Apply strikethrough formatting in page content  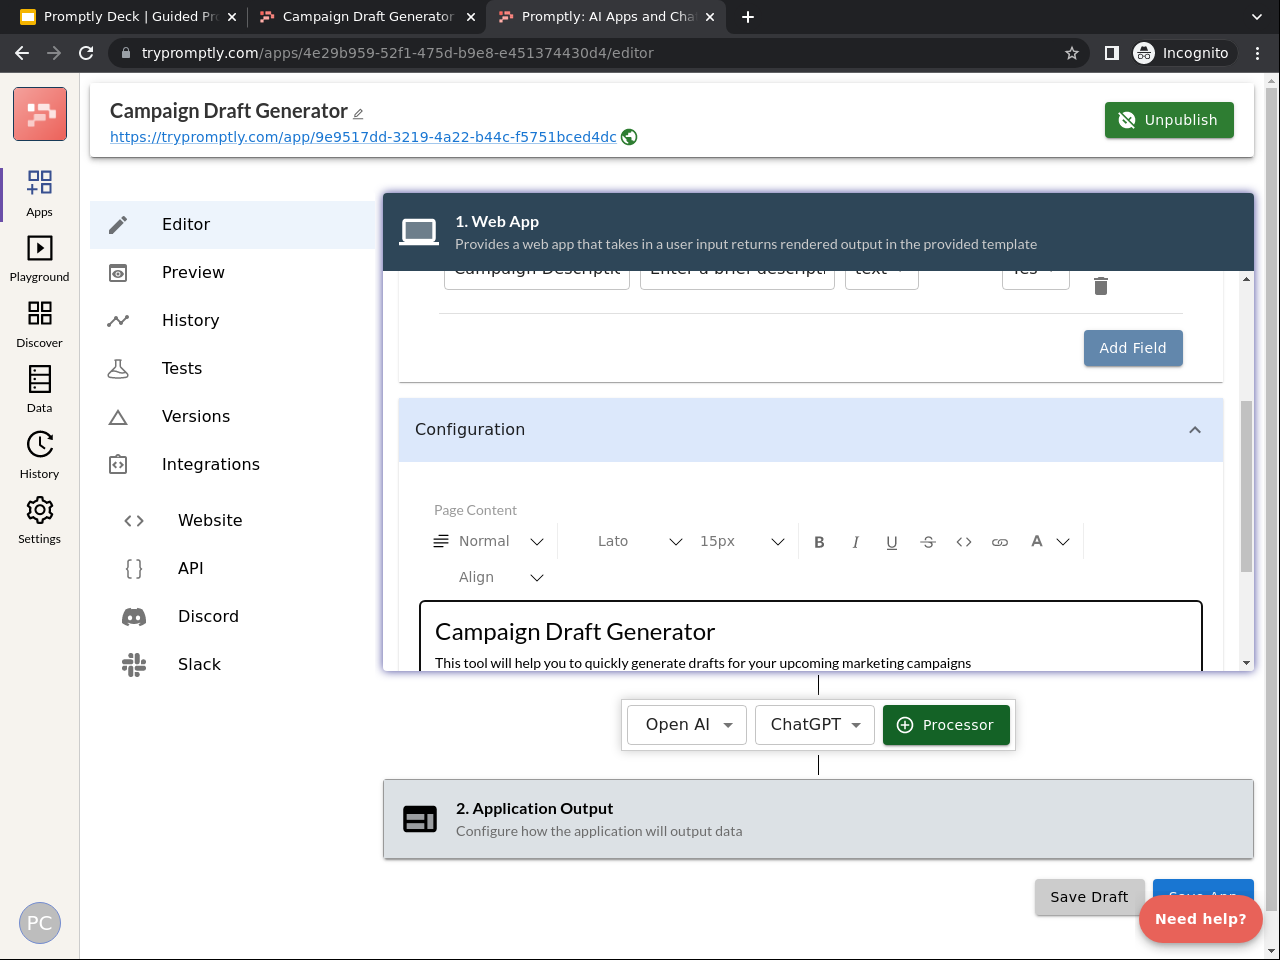pyautogui.click(x=928, y=542)
